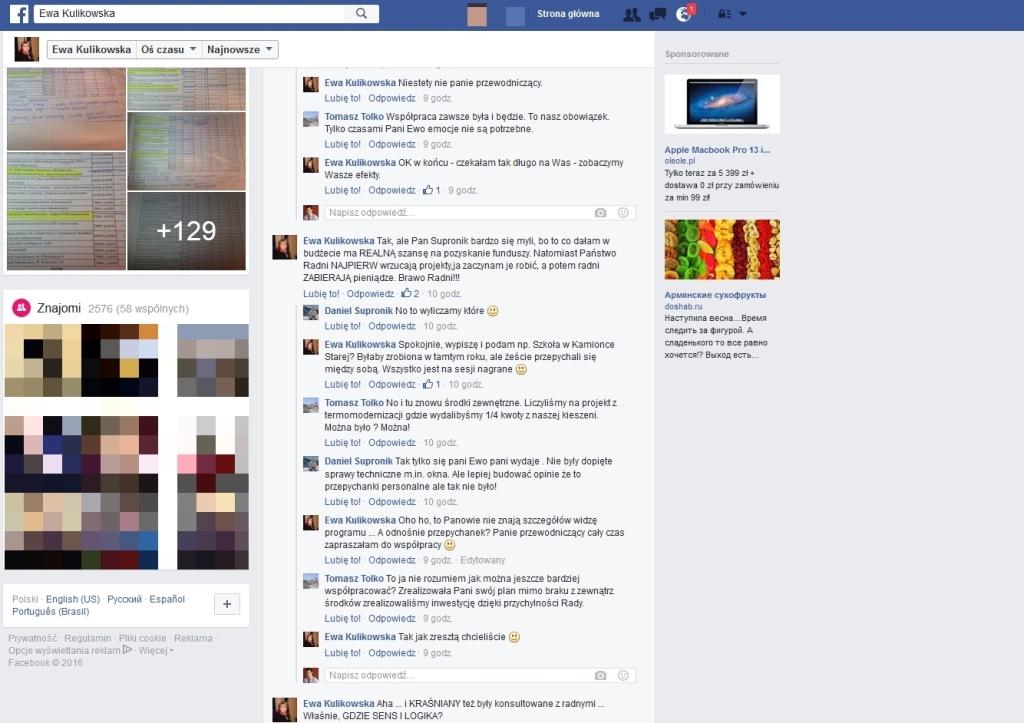The height and width of the screenshot is (723, 1024).
Task: Open the notifications globe icon
Action: pos(684,14)
